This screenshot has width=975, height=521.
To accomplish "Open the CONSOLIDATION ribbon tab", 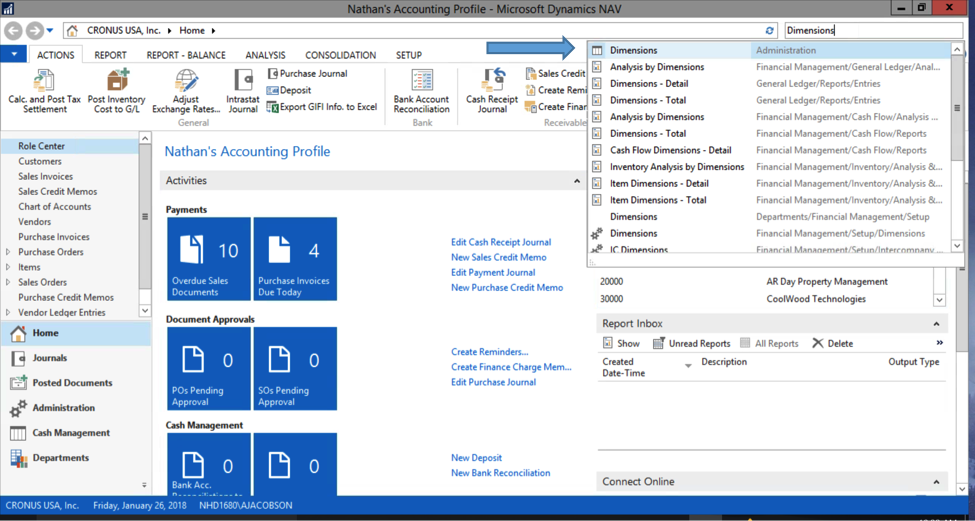I will [x=340, y=55].
